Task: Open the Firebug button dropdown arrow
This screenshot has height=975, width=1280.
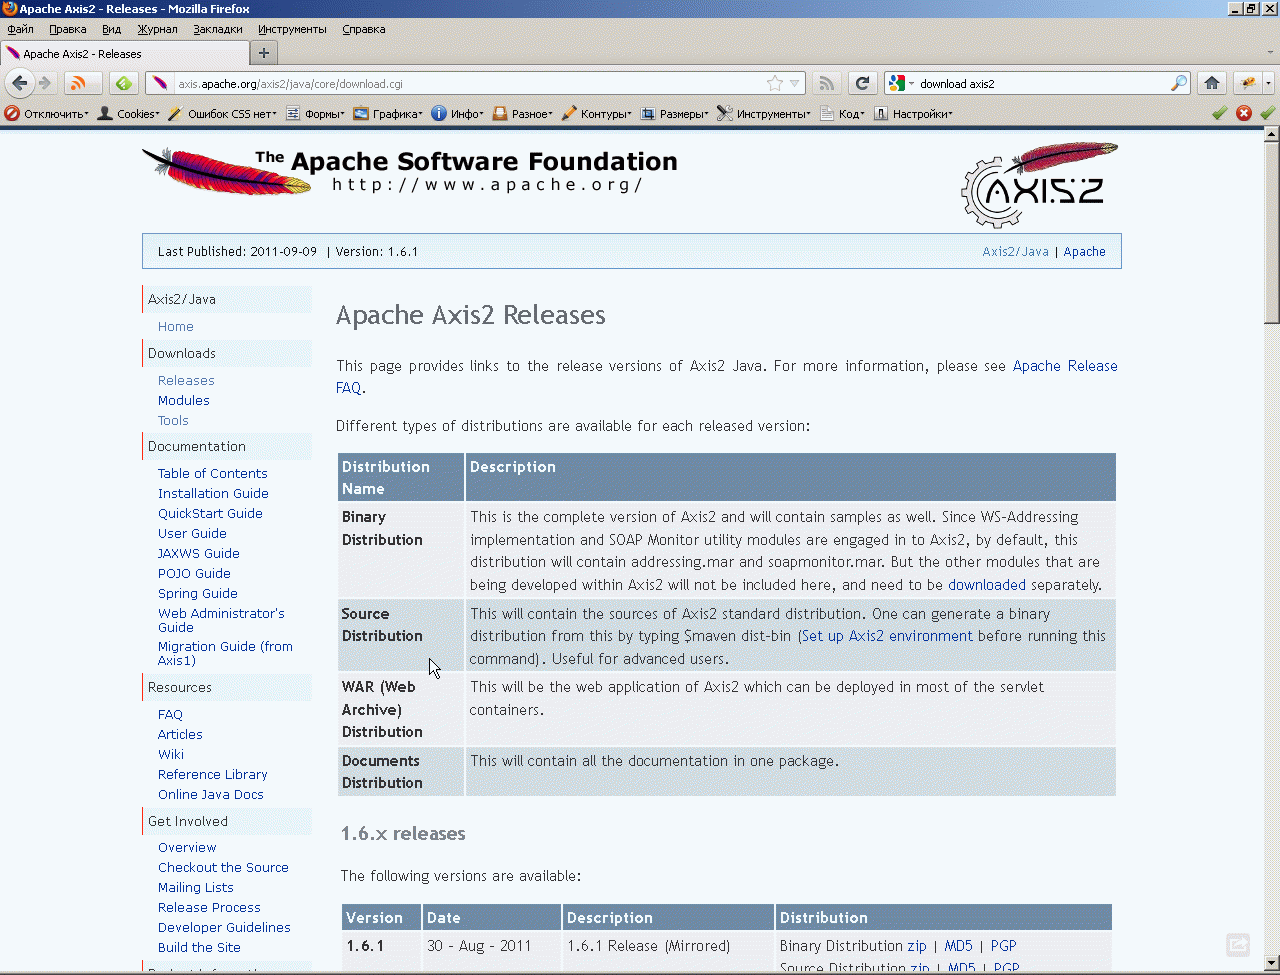Action: tap(1268, 83)
